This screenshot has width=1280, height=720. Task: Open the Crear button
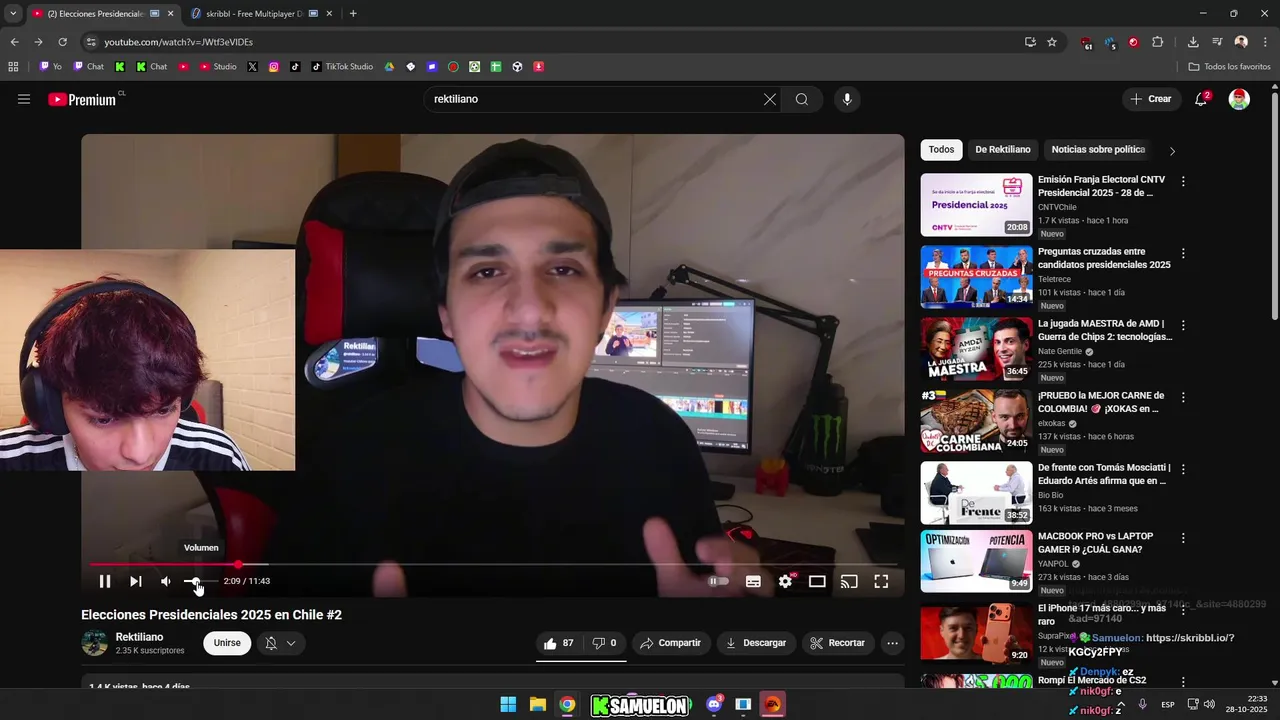click(x=1151, y=99)
